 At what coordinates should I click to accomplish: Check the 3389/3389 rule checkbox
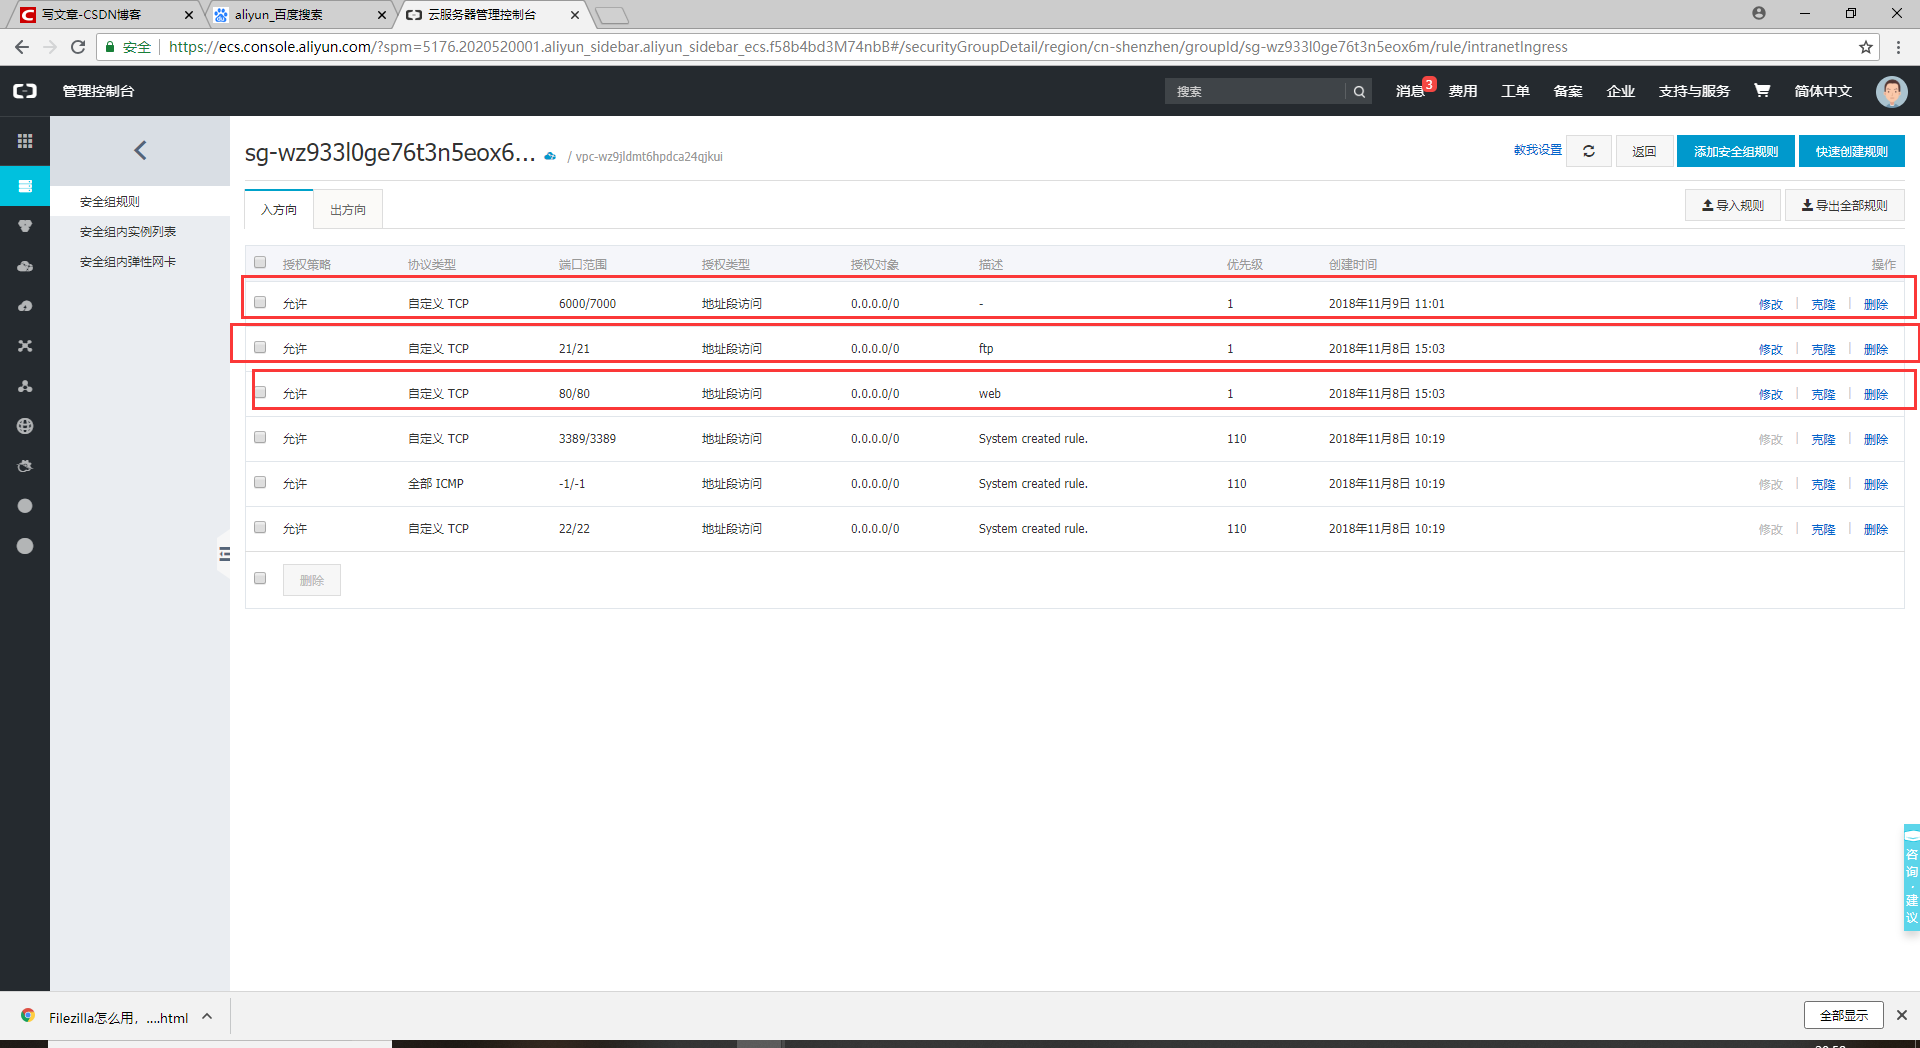click(260, 437)
